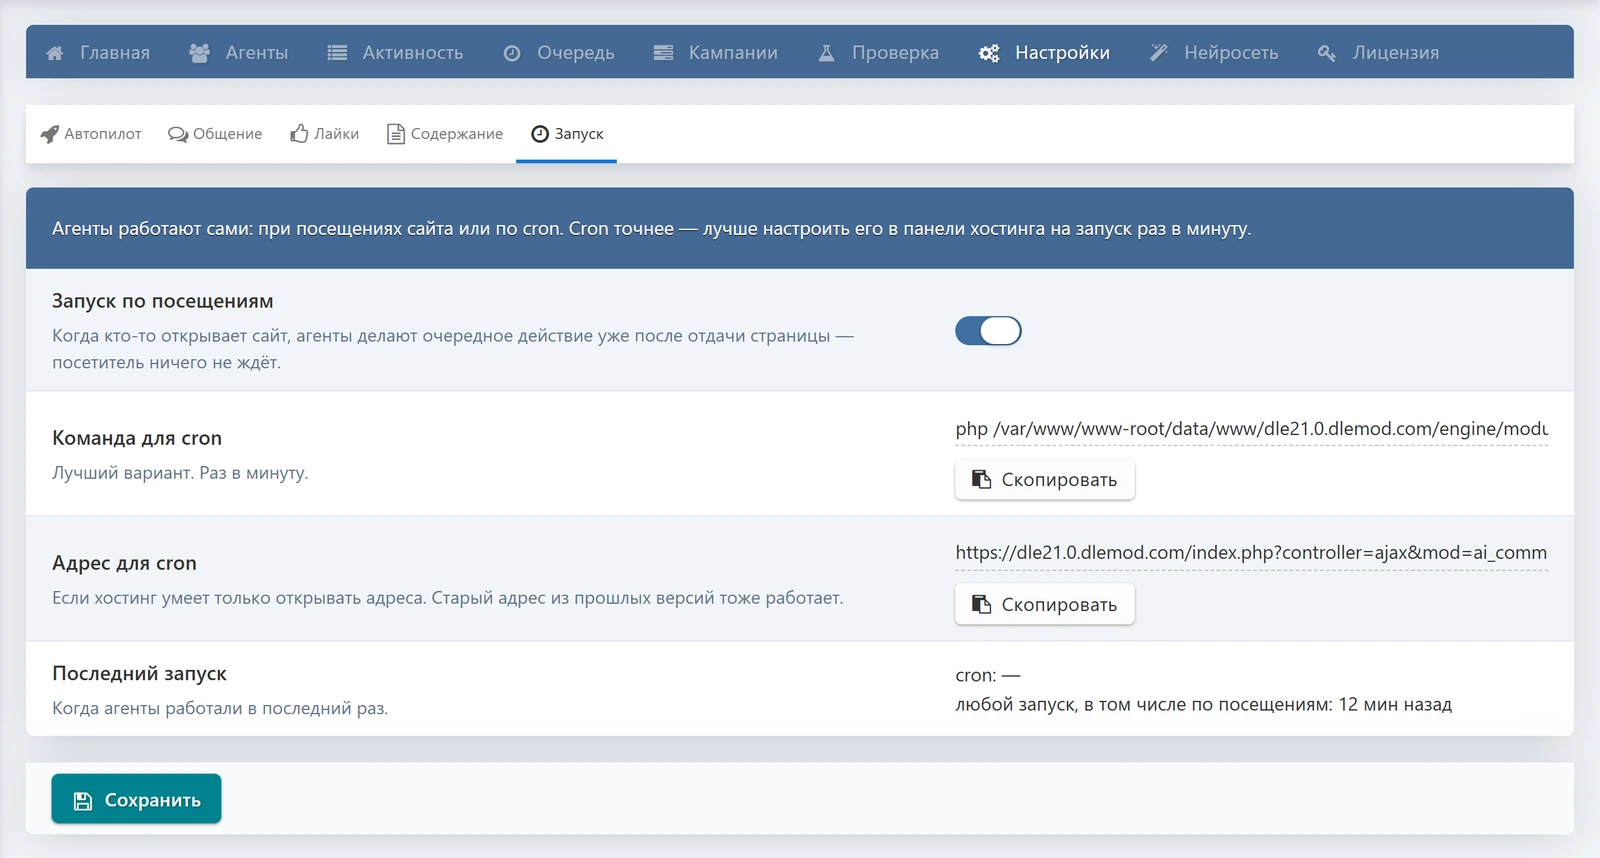The width and height of the screenshot is (1600, 858).
Task: Open the Кампании menu label
Action: coord(733,53)
